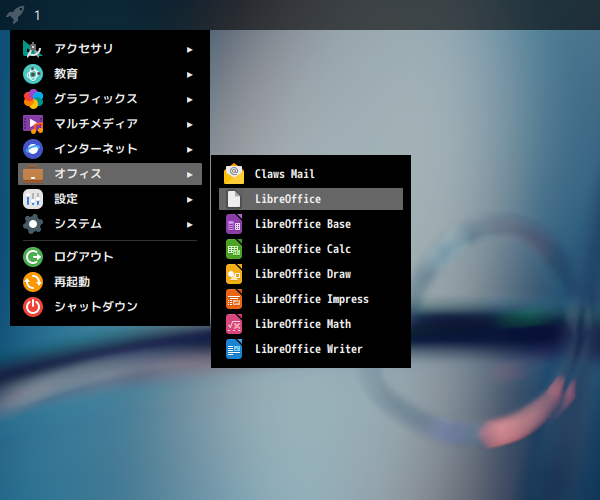This screenshot has height=500, width=600.
Task: Click the yellow LibreOffice Draw icon
Action: (234, 274)
